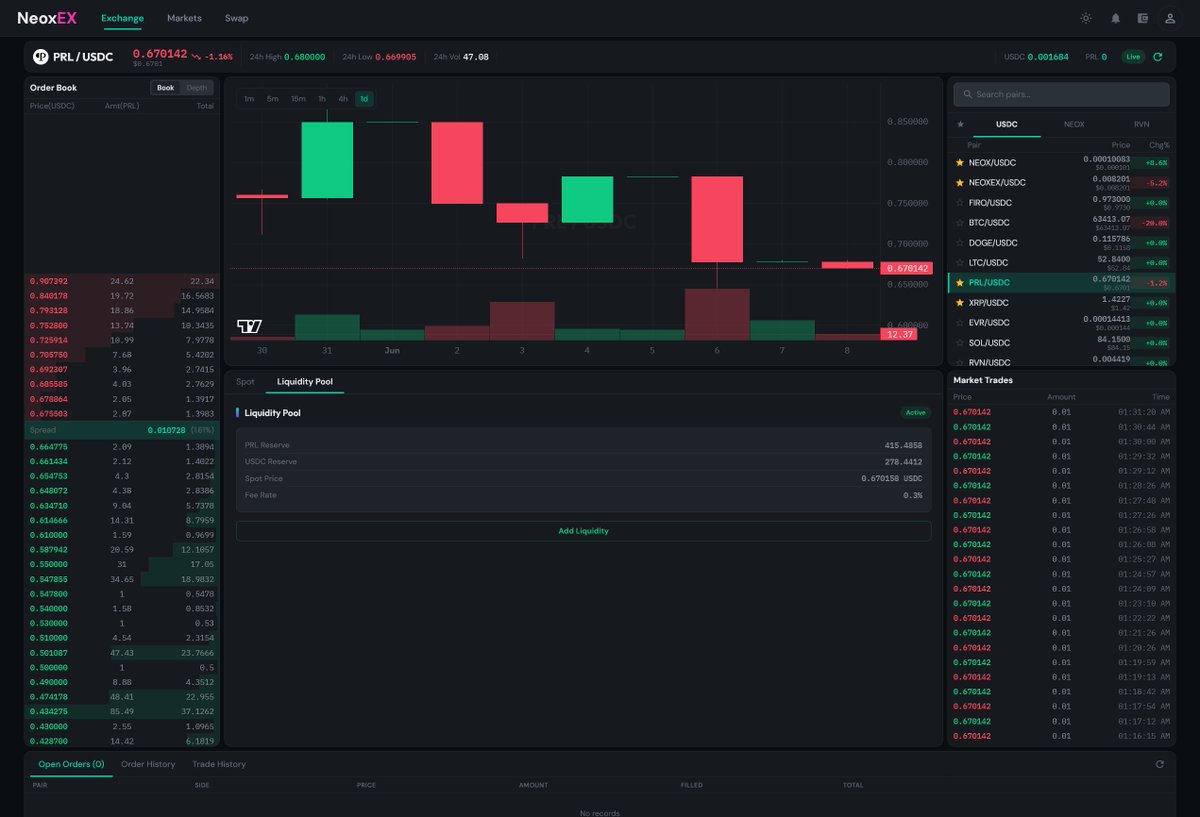This screenshot has width=1200, height=817.
Task: Open the wallet icon in header
Action: [x=1143, y=18]
